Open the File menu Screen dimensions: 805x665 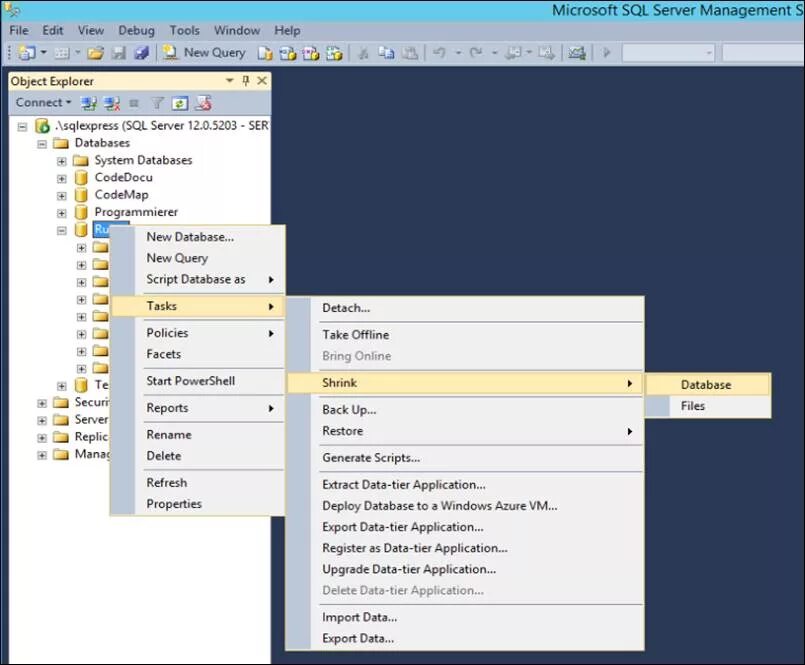point(19,31)
